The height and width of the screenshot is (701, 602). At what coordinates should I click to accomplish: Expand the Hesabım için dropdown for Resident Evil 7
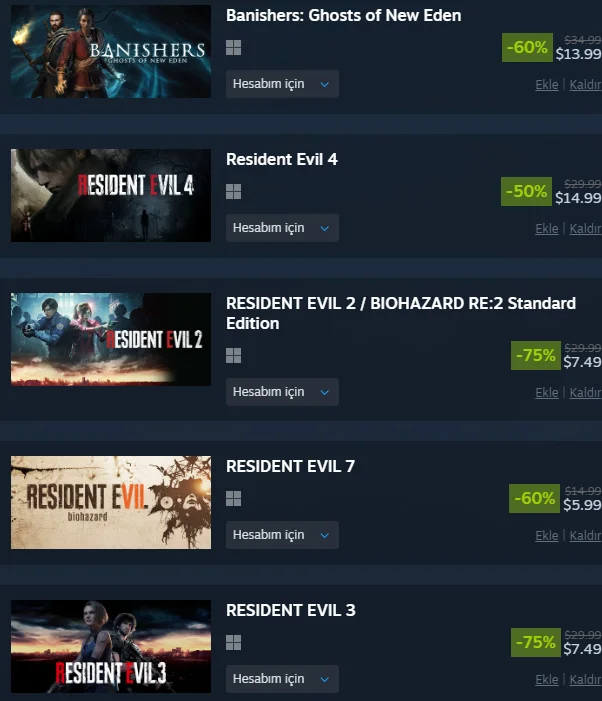(282, 535)
